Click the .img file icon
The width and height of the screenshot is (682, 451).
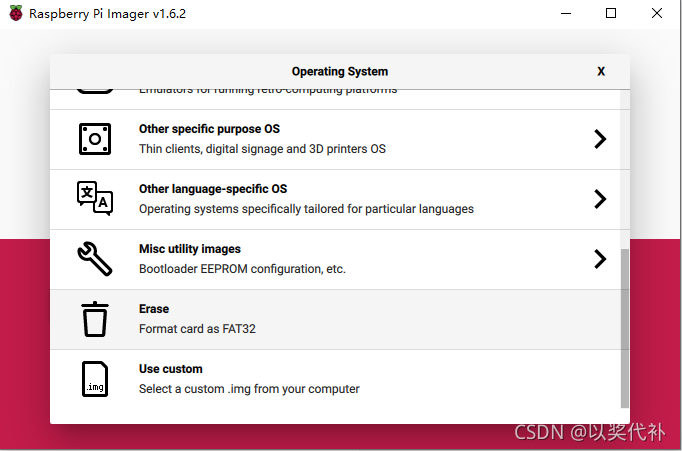click(95, 379)
